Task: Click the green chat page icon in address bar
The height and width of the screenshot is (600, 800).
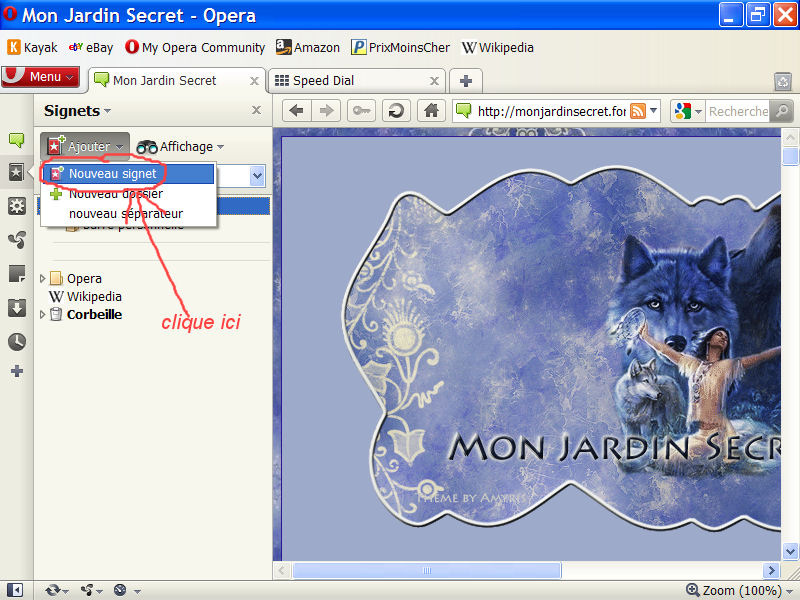Action: coord(463,111)
